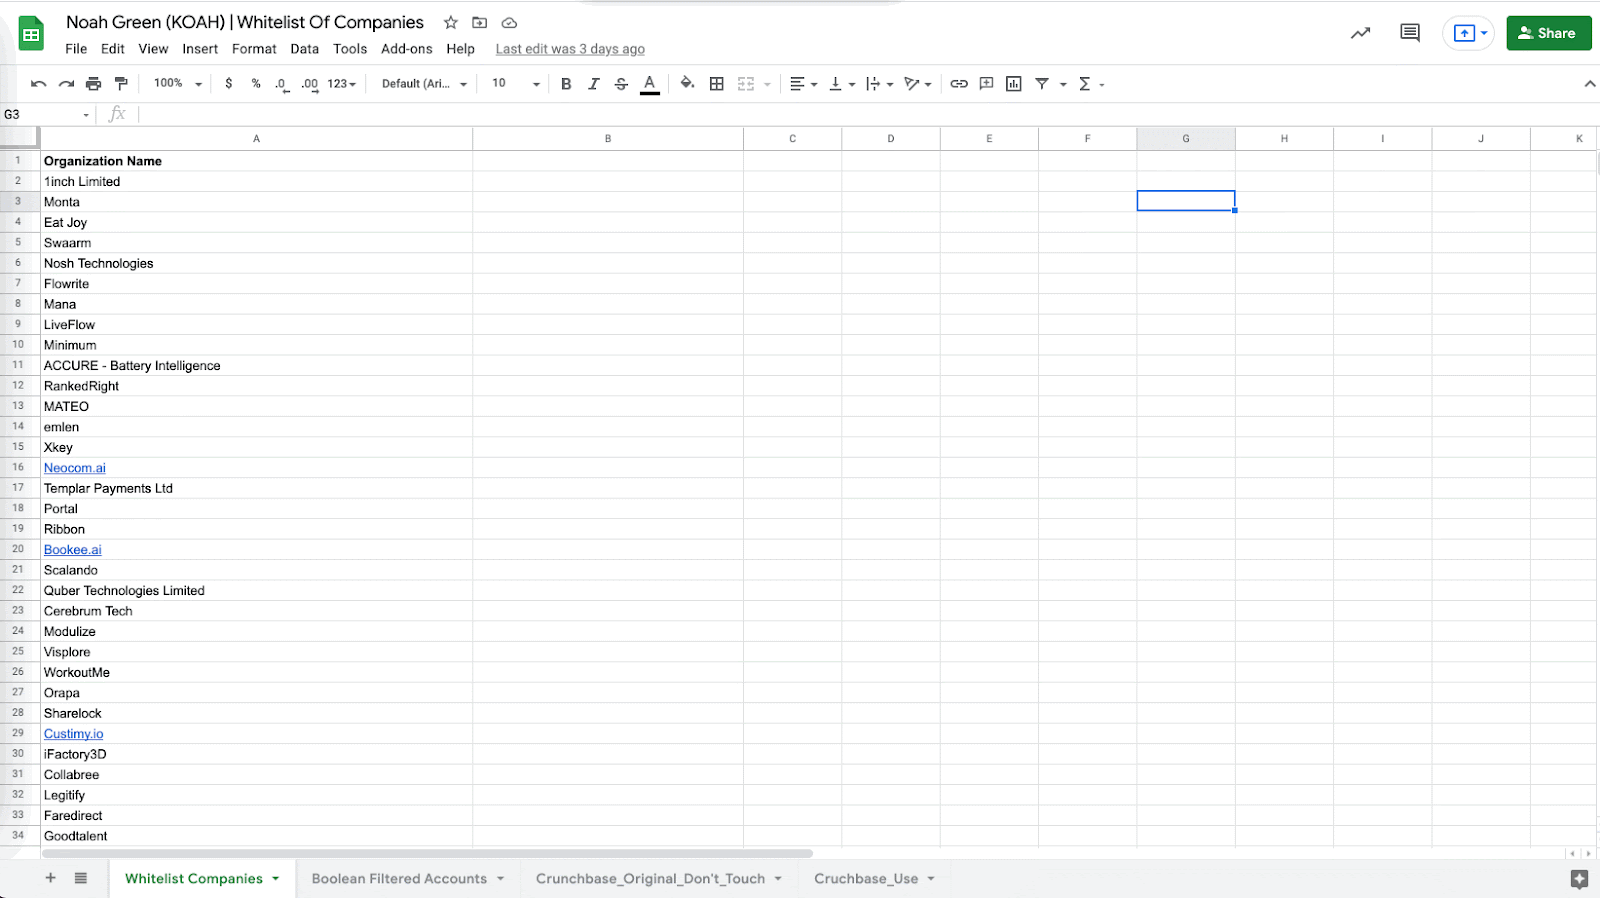Open the zoom level dropdown

coord(178,84)
